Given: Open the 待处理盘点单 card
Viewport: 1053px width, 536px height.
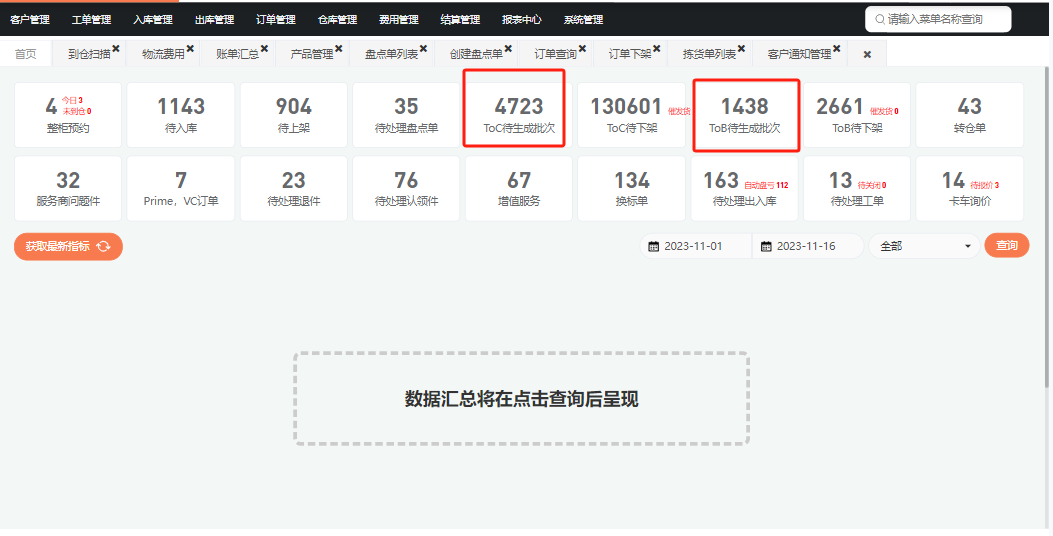Looking at the screenshot, I should 406,115.
